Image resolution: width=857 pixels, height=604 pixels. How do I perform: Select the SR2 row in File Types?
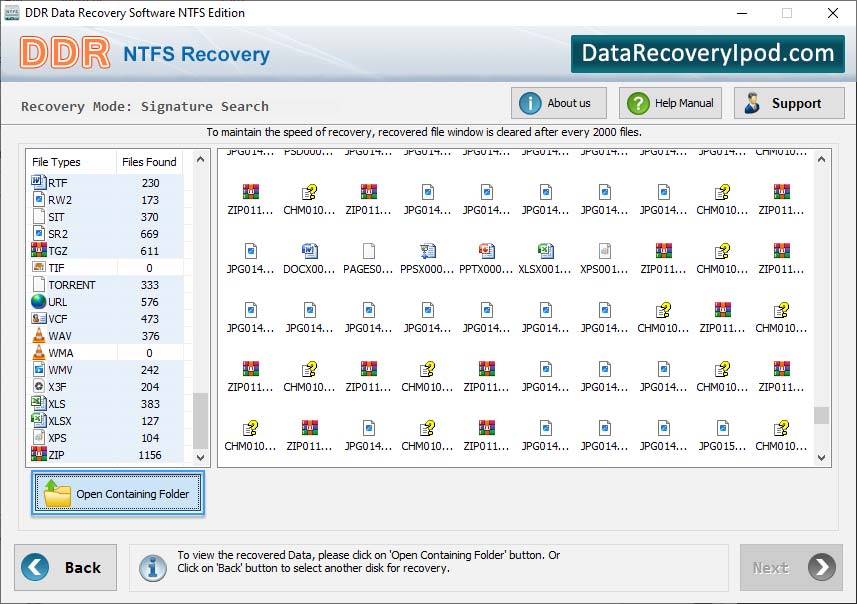click(x=106, y=233)
